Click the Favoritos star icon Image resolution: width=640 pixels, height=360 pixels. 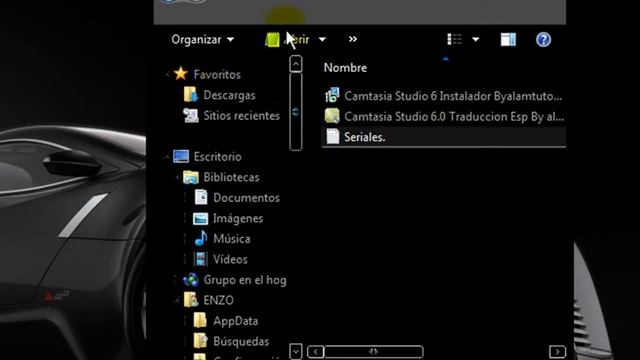pos(181,74)
